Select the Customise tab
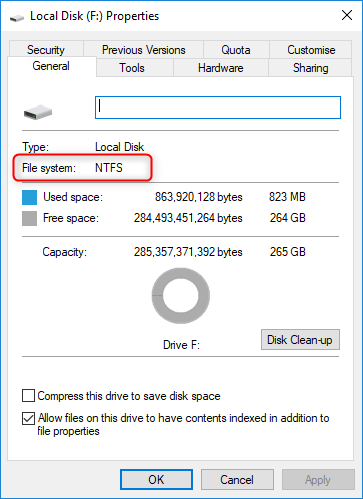 coord(311,50)
